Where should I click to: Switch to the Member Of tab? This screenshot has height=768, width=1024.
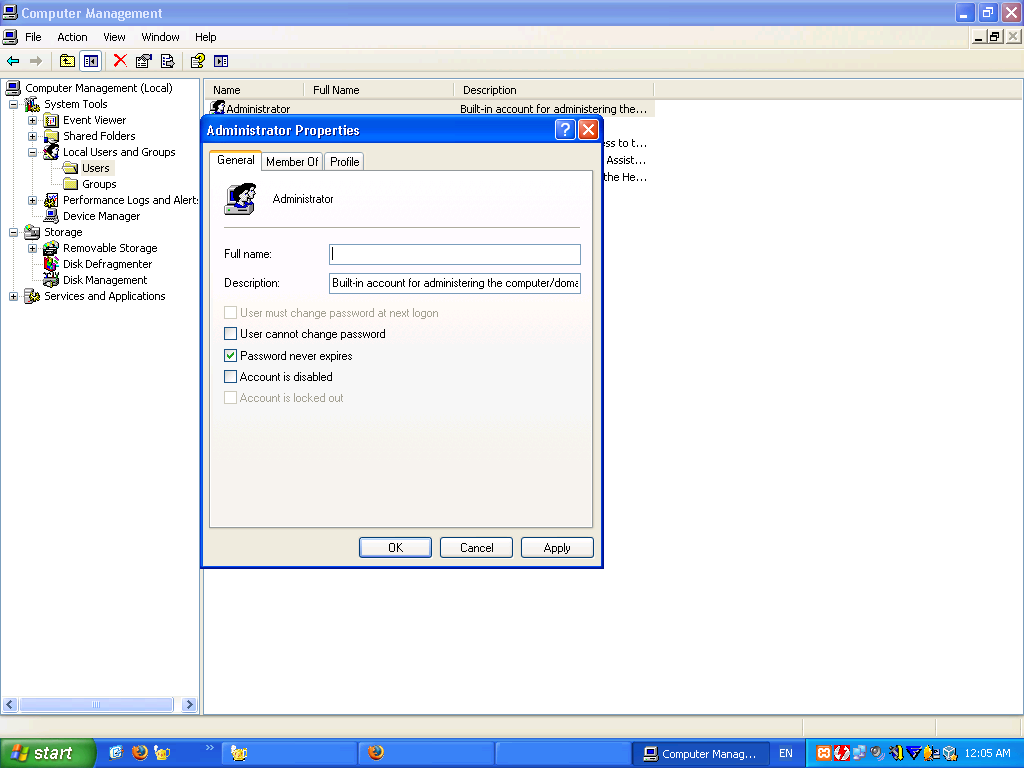[292, 161]
